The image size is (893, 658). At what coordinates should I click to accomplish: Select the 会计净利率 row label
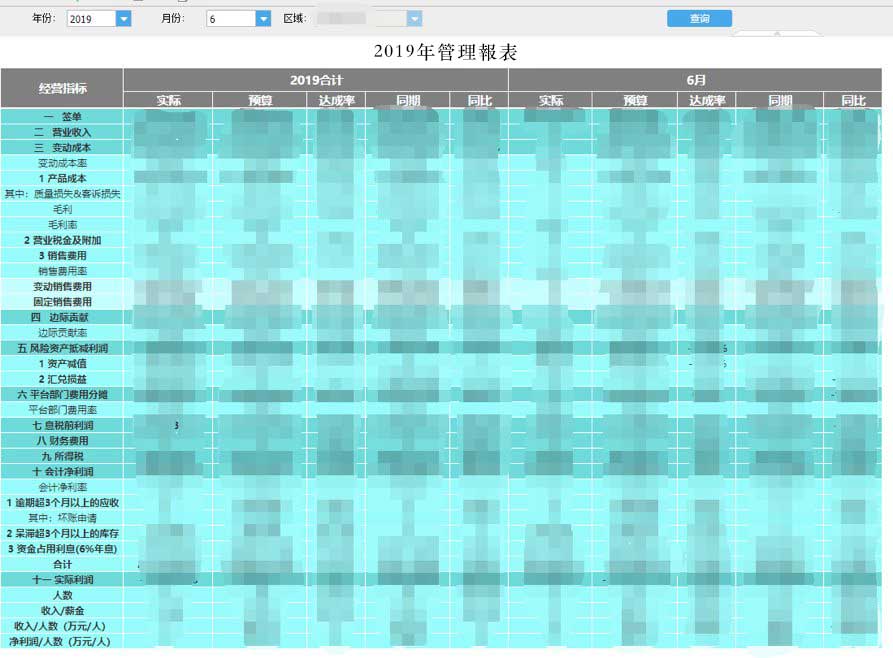click(62, 487)
